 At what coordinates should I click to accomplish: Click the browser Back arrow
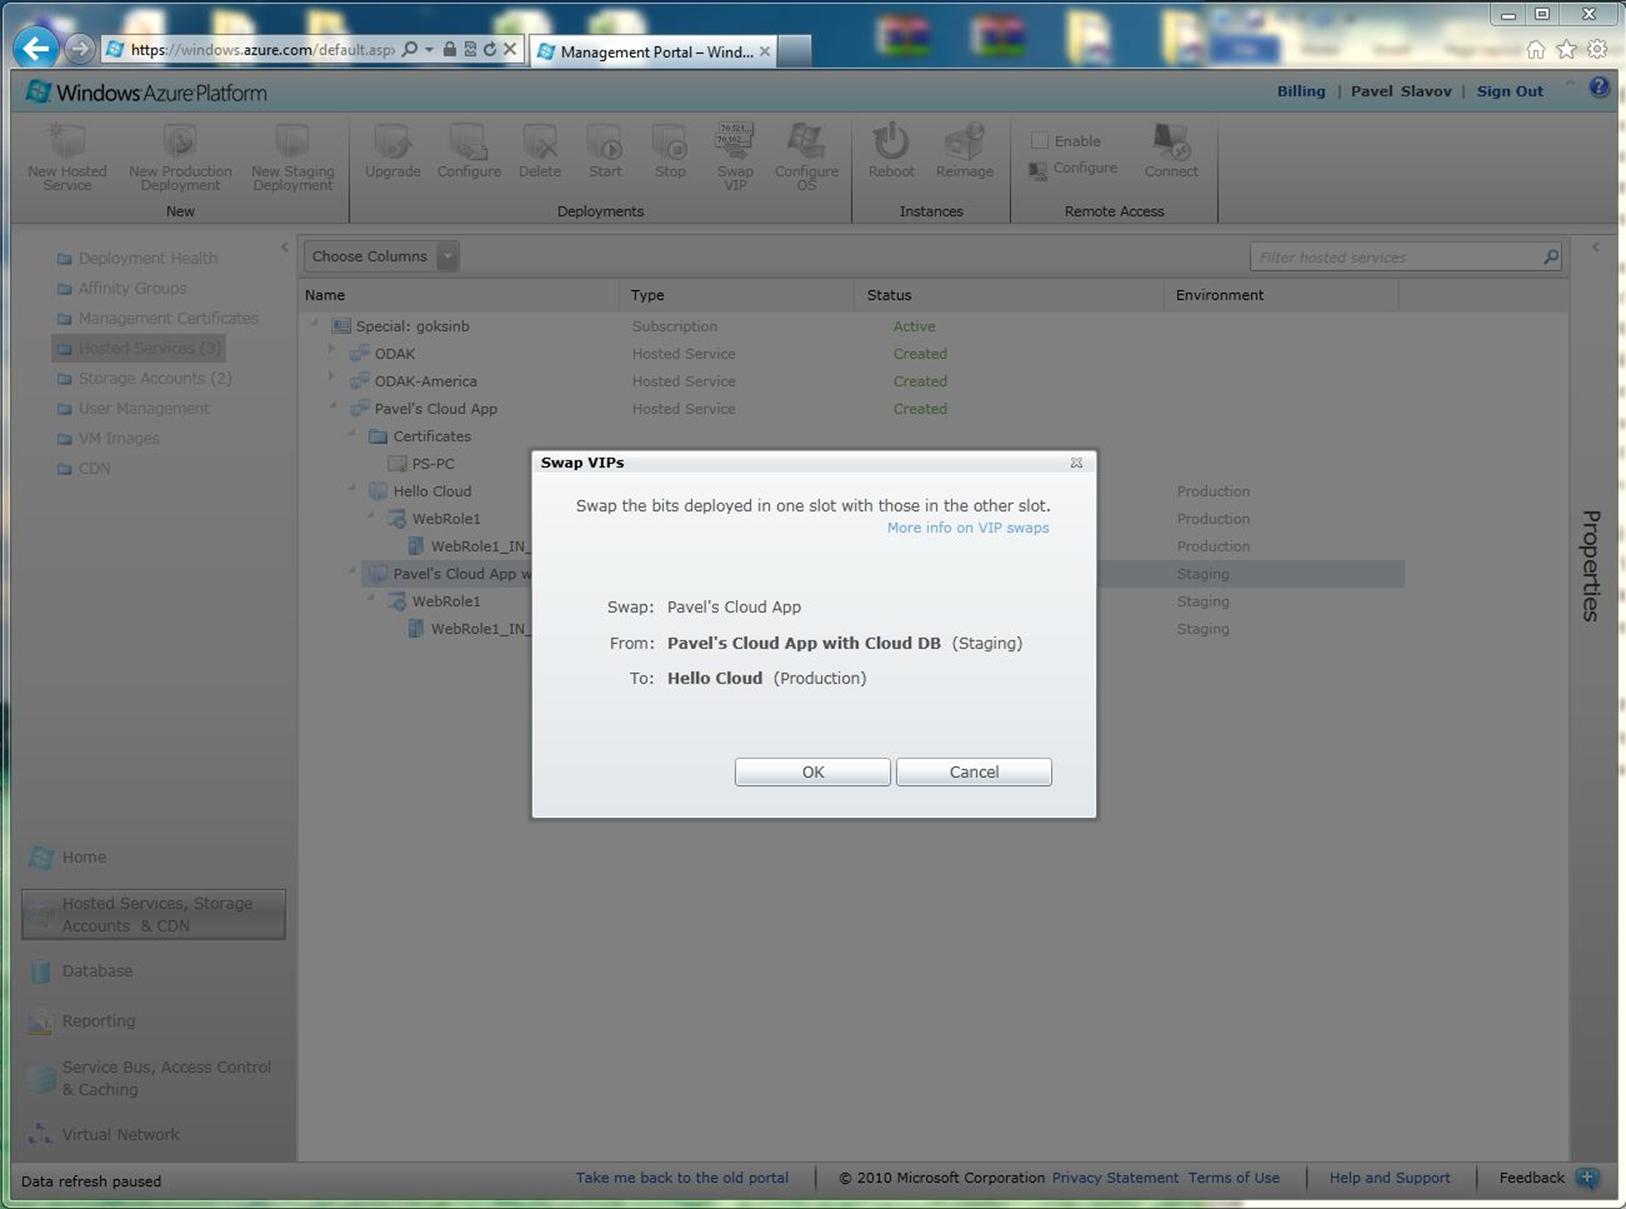[36, 48]
